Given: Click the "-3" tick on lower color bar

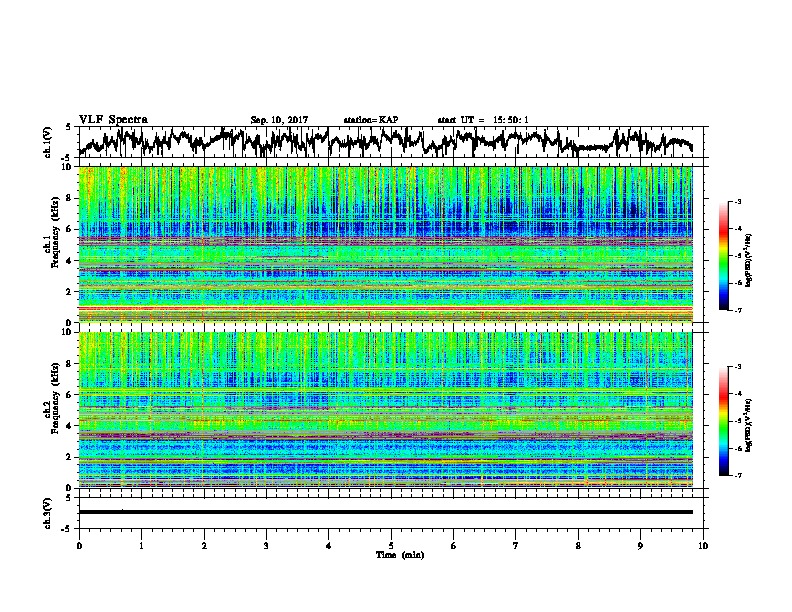Looking at the screenshot, I should pyautogui.click(x=737, y=367).
